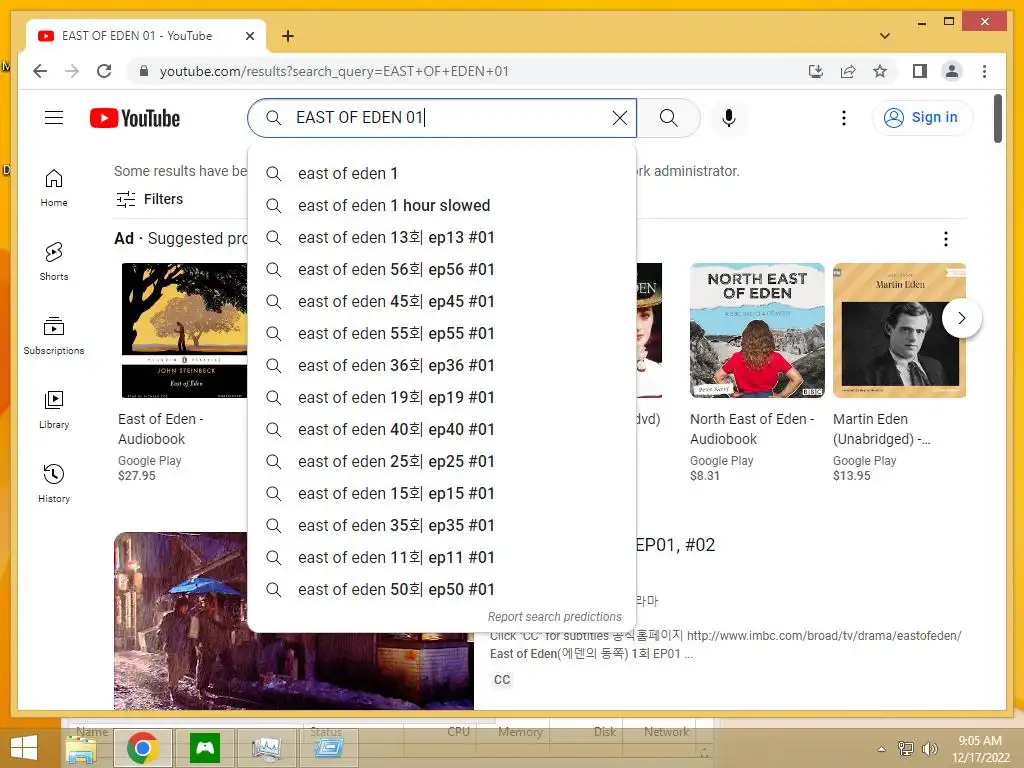Click the page vertical scrollbar thumb
This screenshot has width=1024, height=768.
click(997, 118)
